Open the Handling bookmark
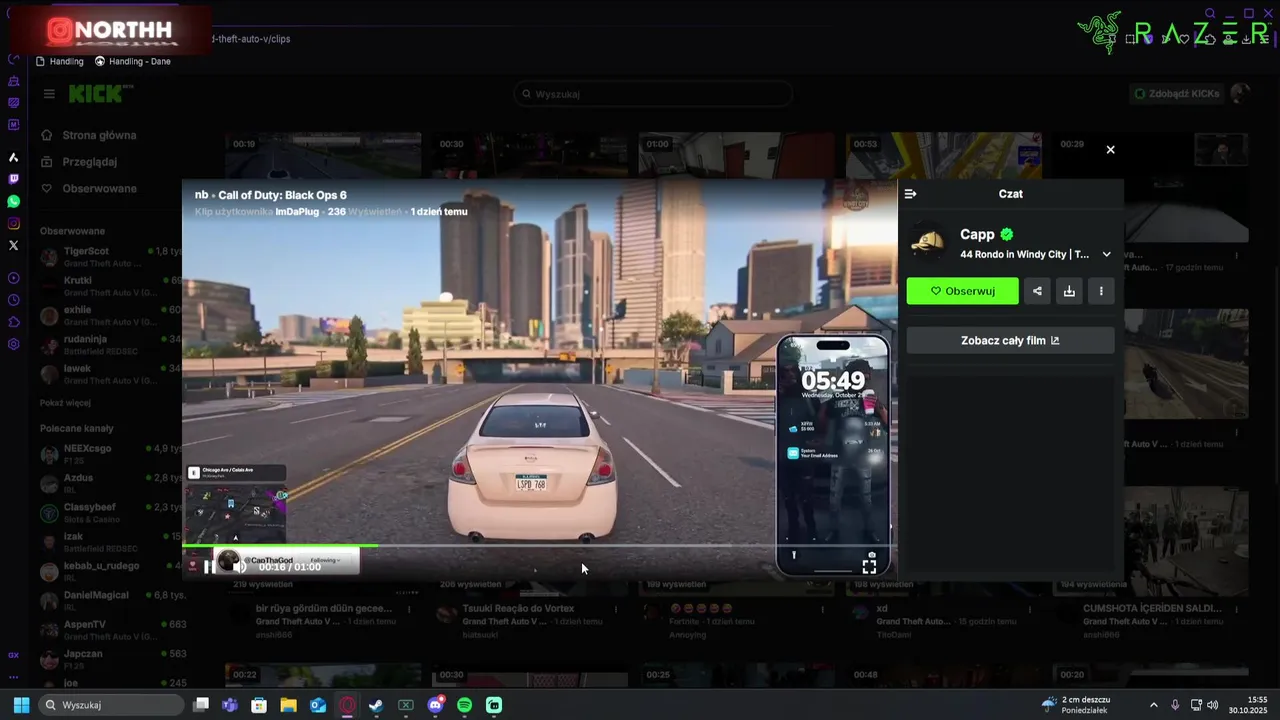 (x=60, y=61)
